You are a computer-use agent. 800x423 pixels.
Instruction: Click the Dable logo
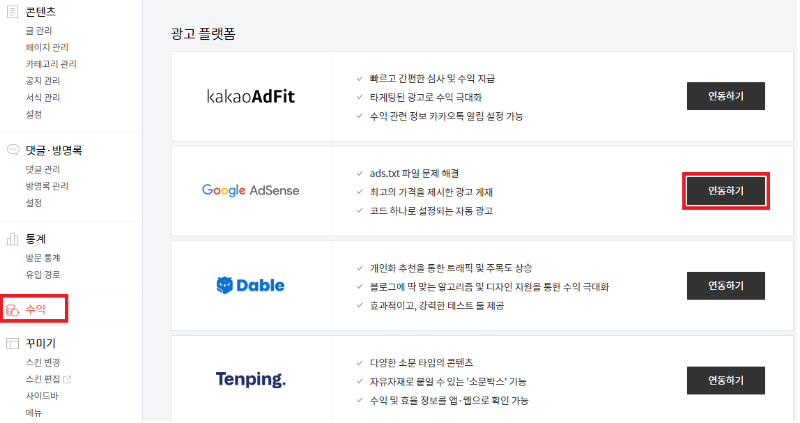[x=251, y=285]
